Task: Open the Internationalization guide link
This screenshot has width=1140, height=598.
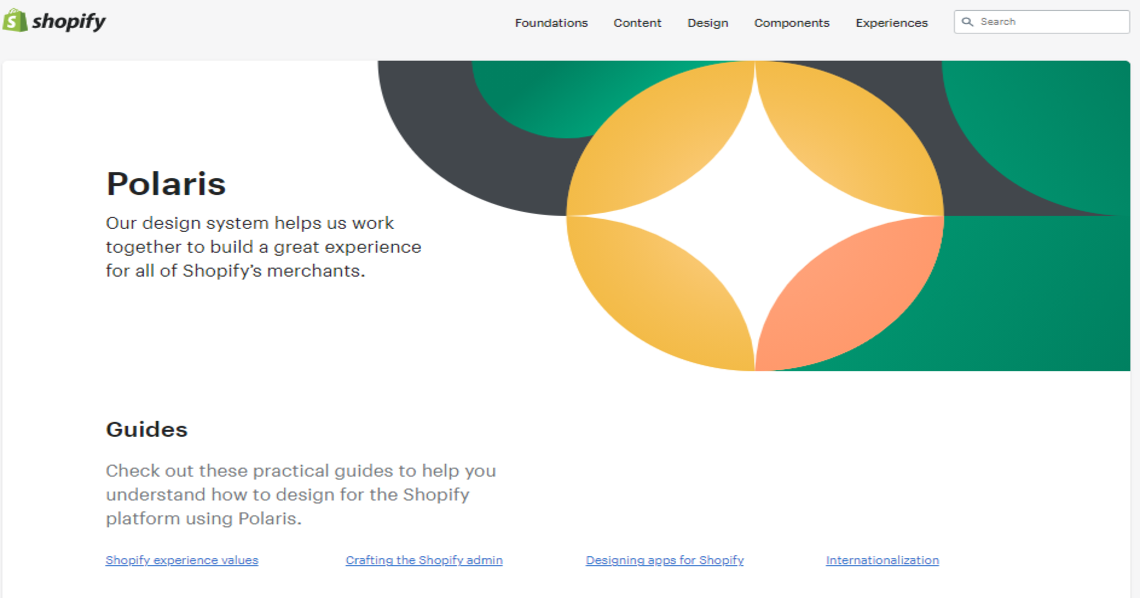Action: pos(882,560)
